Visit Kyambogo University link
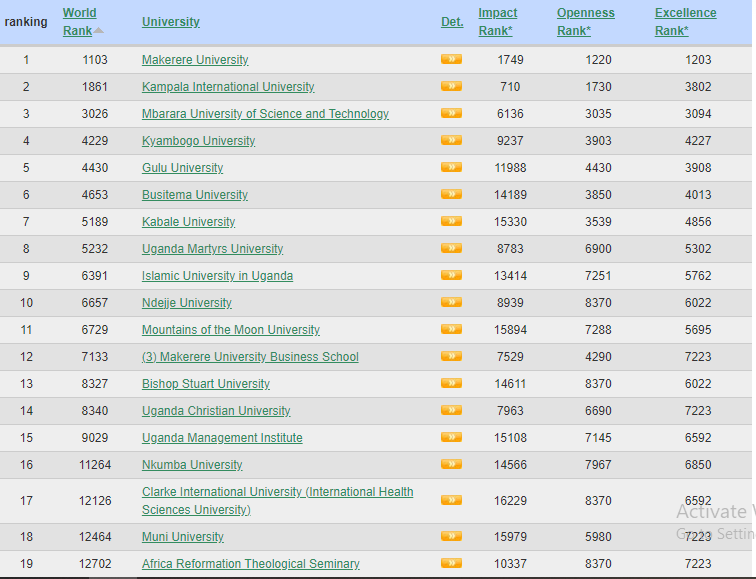 pos(198,141)
